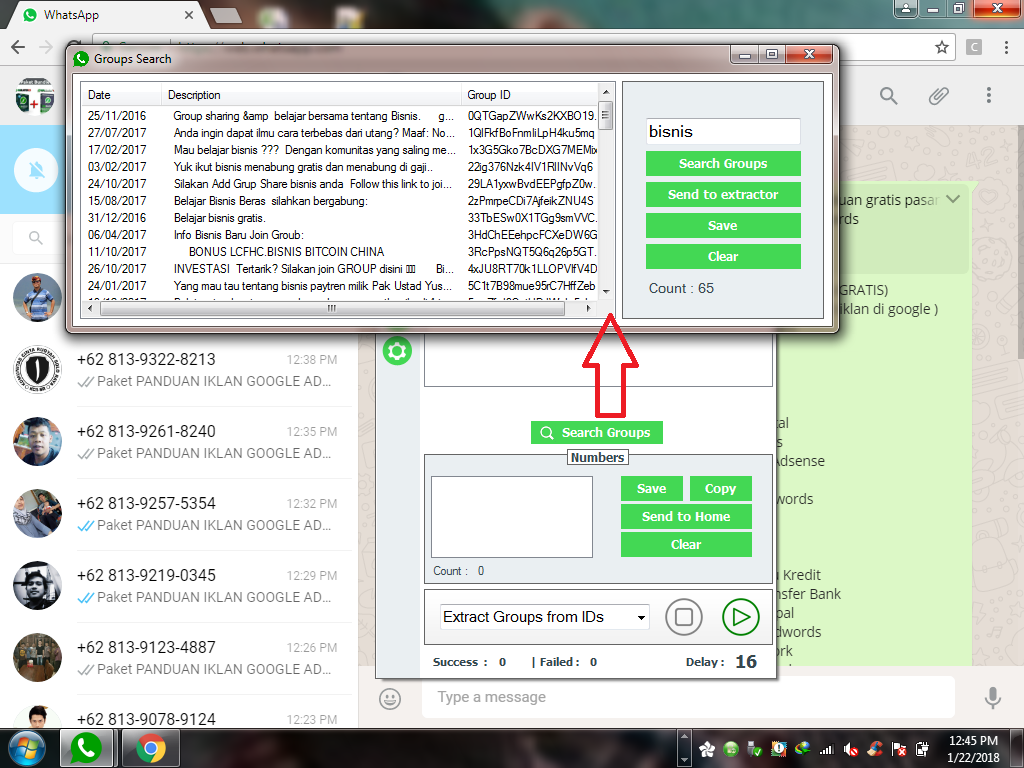The height and width of the screenshot is (768, 1024).
Task: Click the Numbers list text box
Action: pos(512,517)
